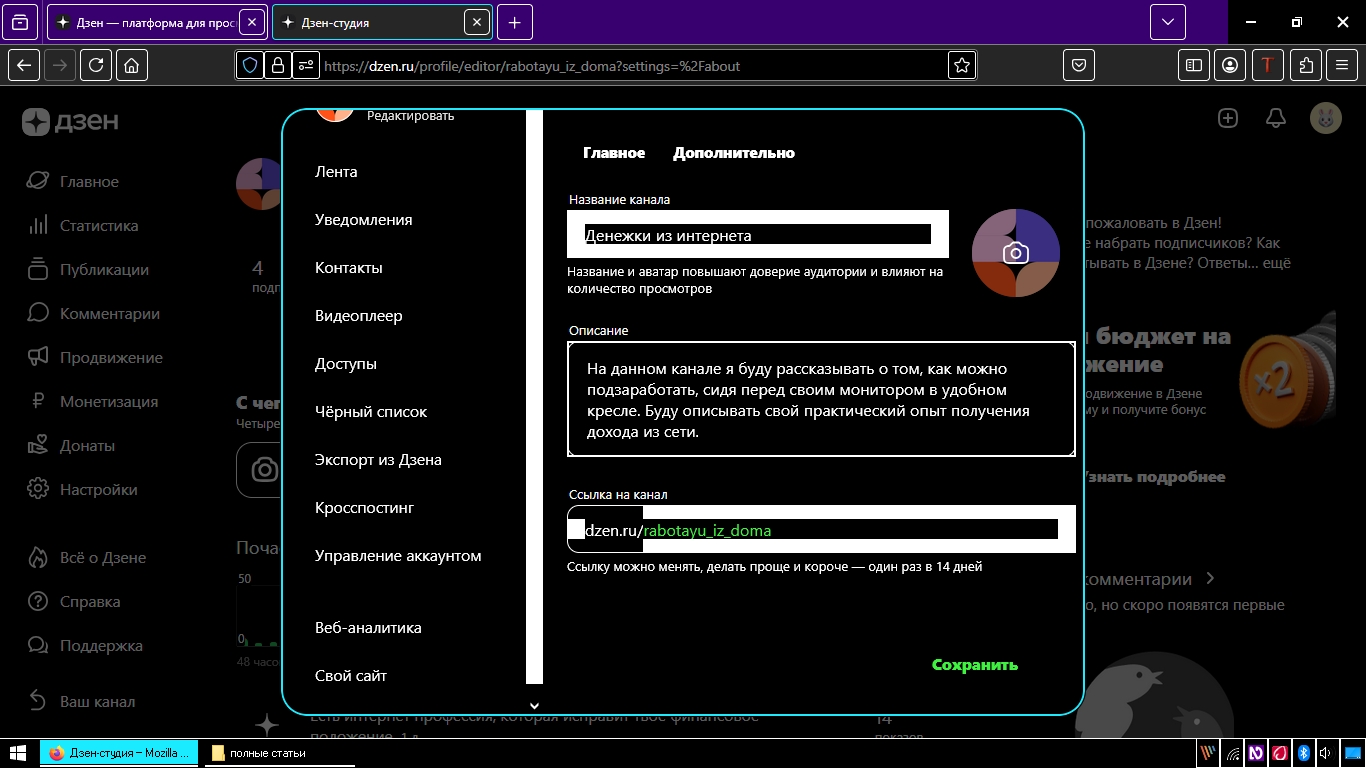1366x768 pixels.
Task: Select Веб-аналитика in settings menu
Action: 368,627
